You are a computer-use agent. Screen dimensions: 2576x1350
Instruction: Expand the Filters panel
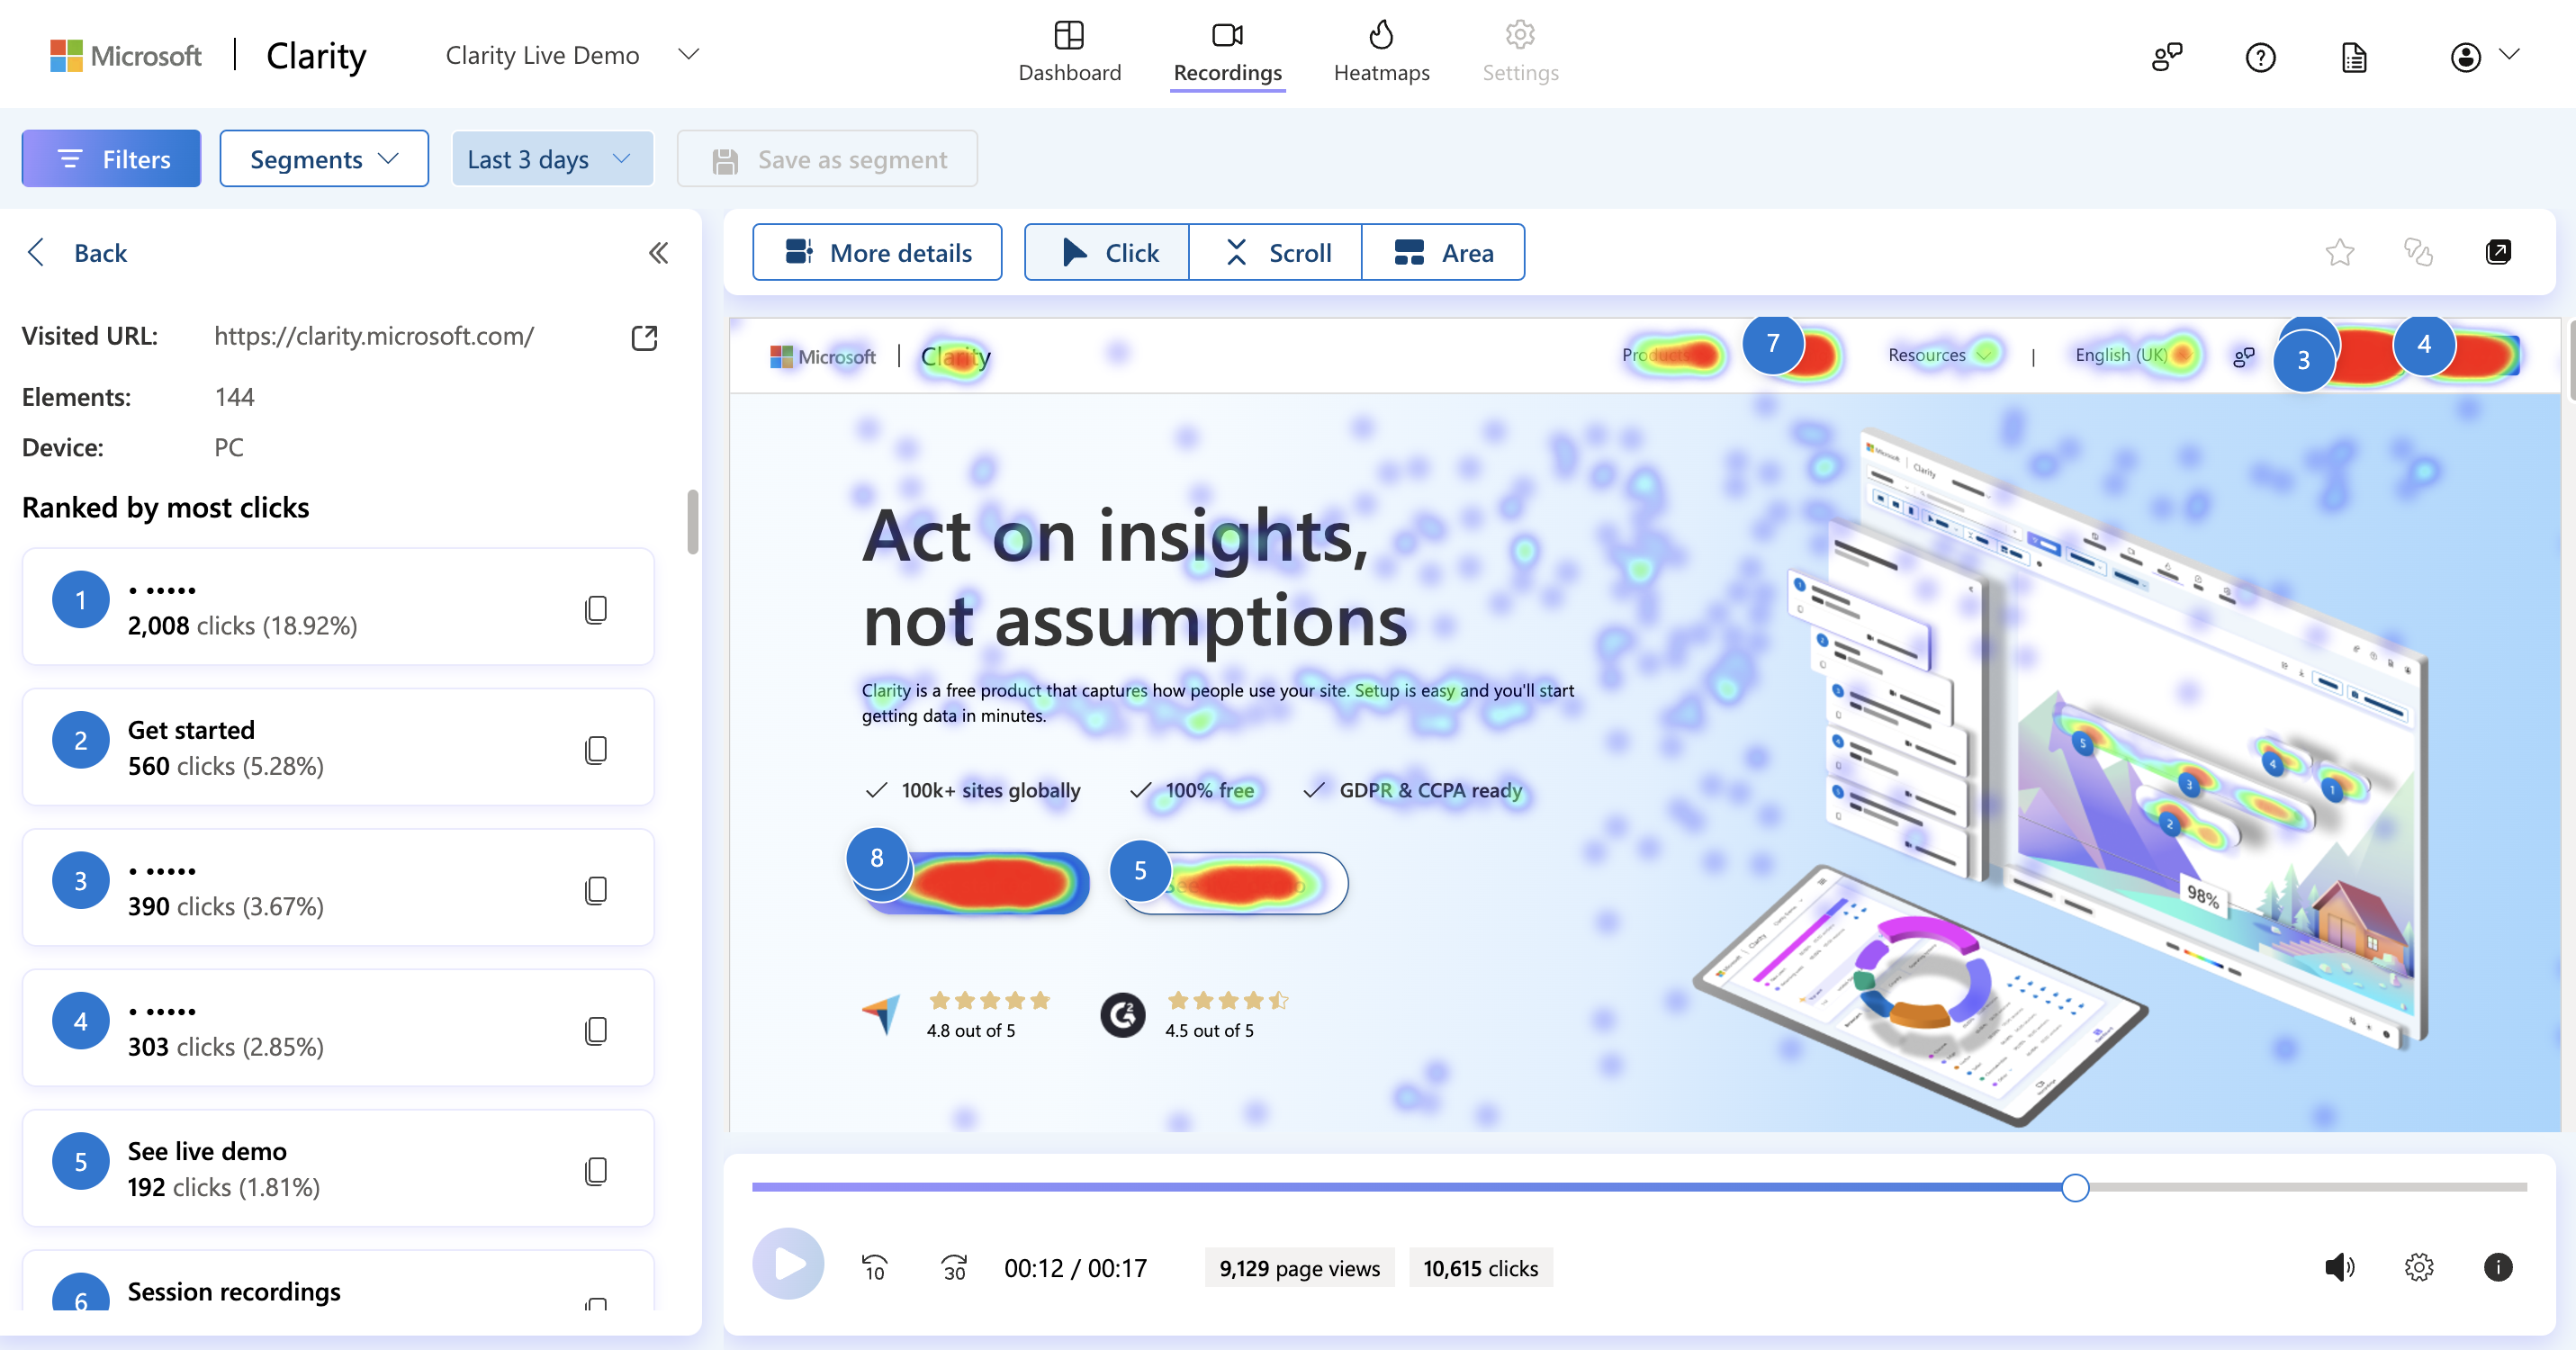(x=113, y=157)
